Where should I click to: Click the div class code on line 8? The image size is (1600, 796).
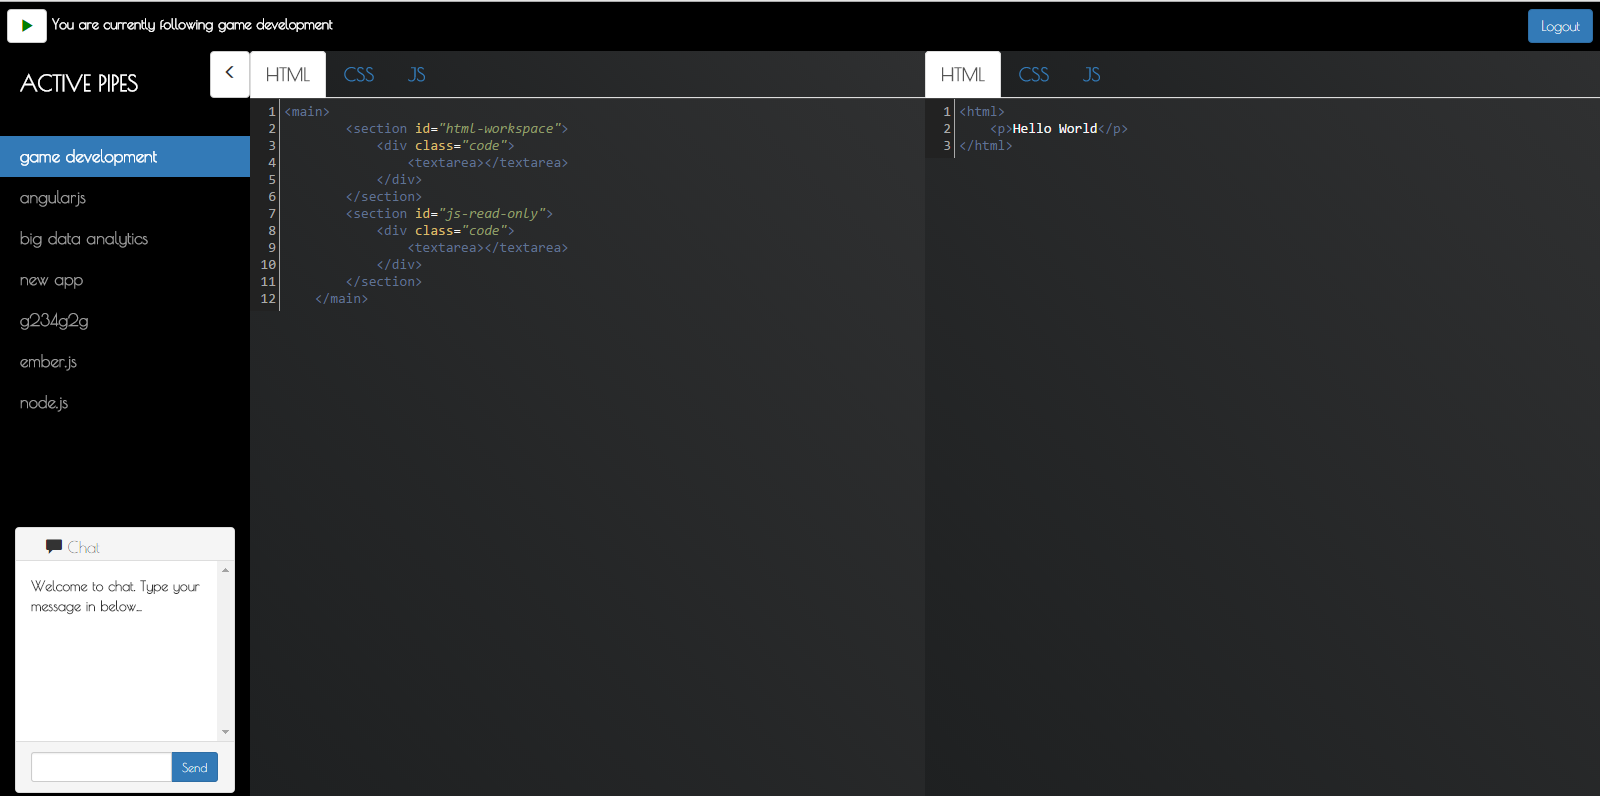click(x=445, y=231)
